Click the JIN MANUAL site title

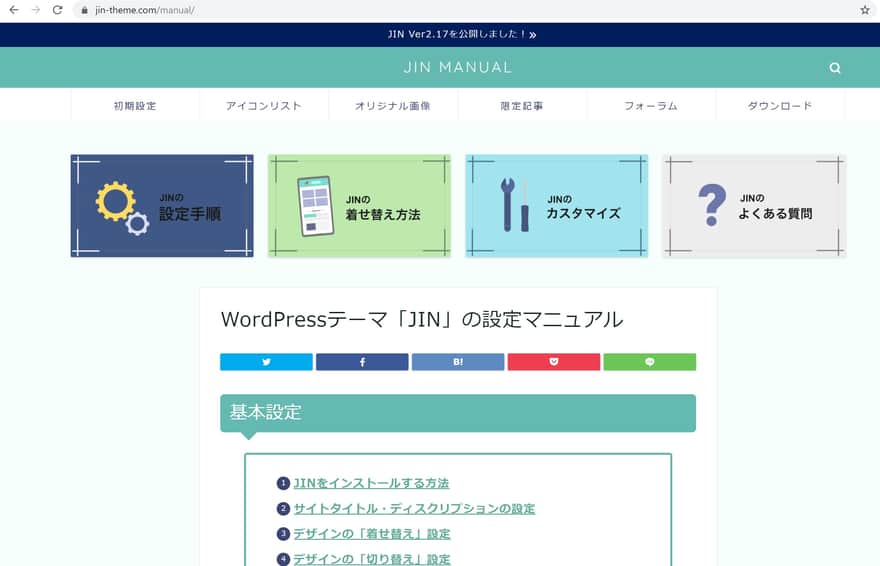click(x=457, y=67)
